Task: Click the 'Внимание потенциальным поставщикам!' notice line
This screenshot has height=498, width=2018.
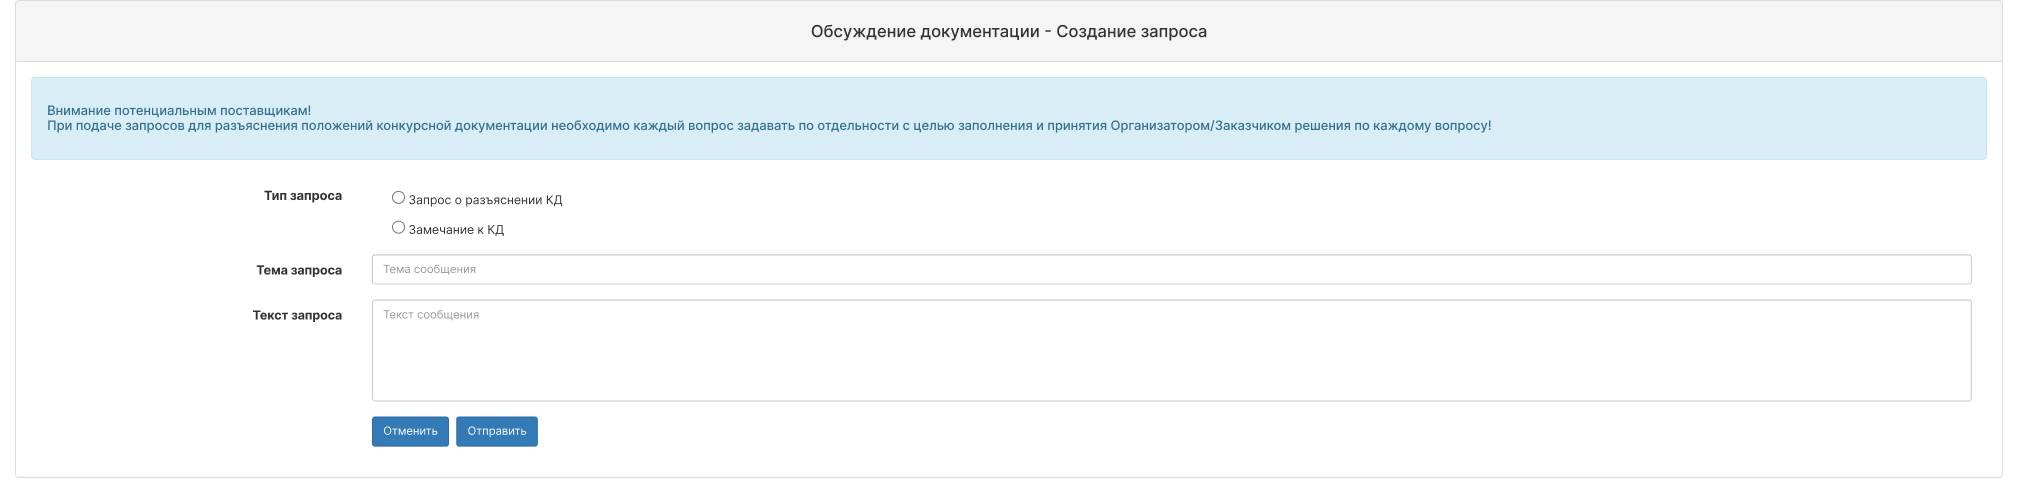Action: click(179, 110)
